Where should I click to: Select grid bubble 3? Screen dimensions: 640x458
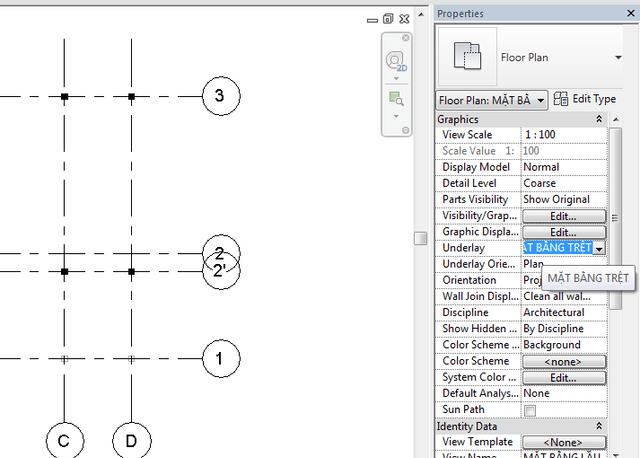pyautogui.click(x=221, y=96)
